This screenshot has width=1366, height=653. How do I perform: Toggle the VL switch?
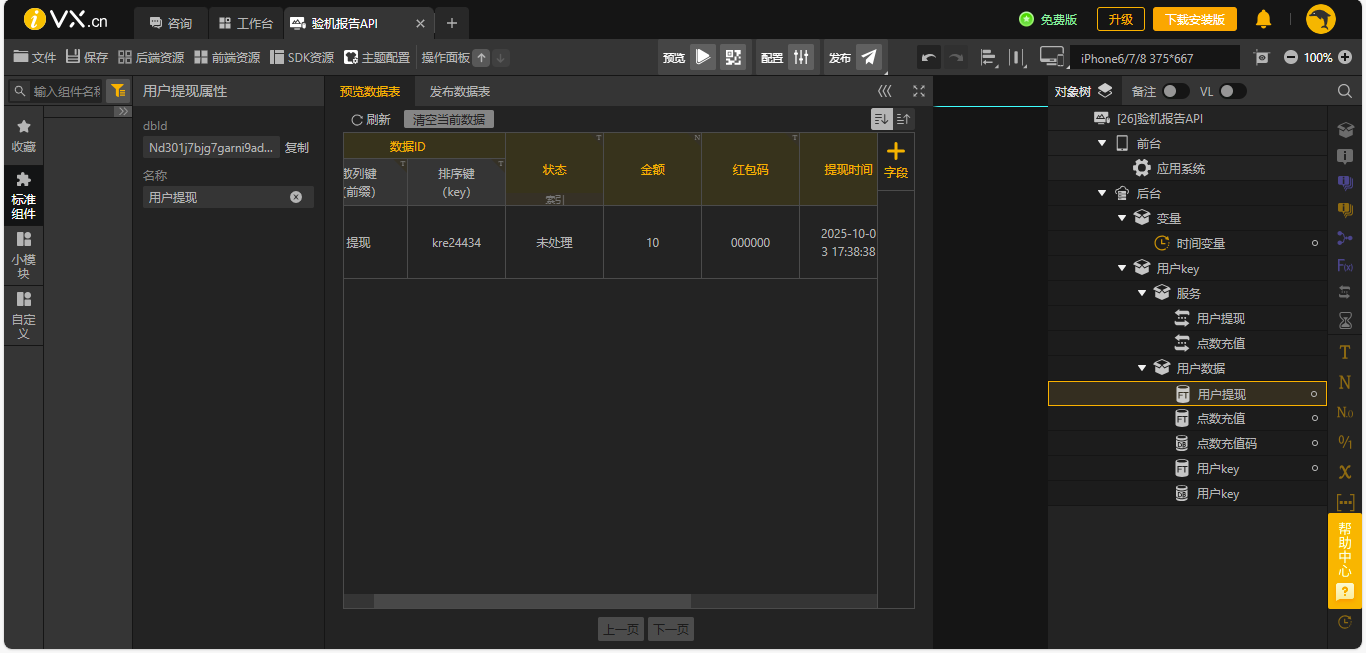click(1233, 91)
